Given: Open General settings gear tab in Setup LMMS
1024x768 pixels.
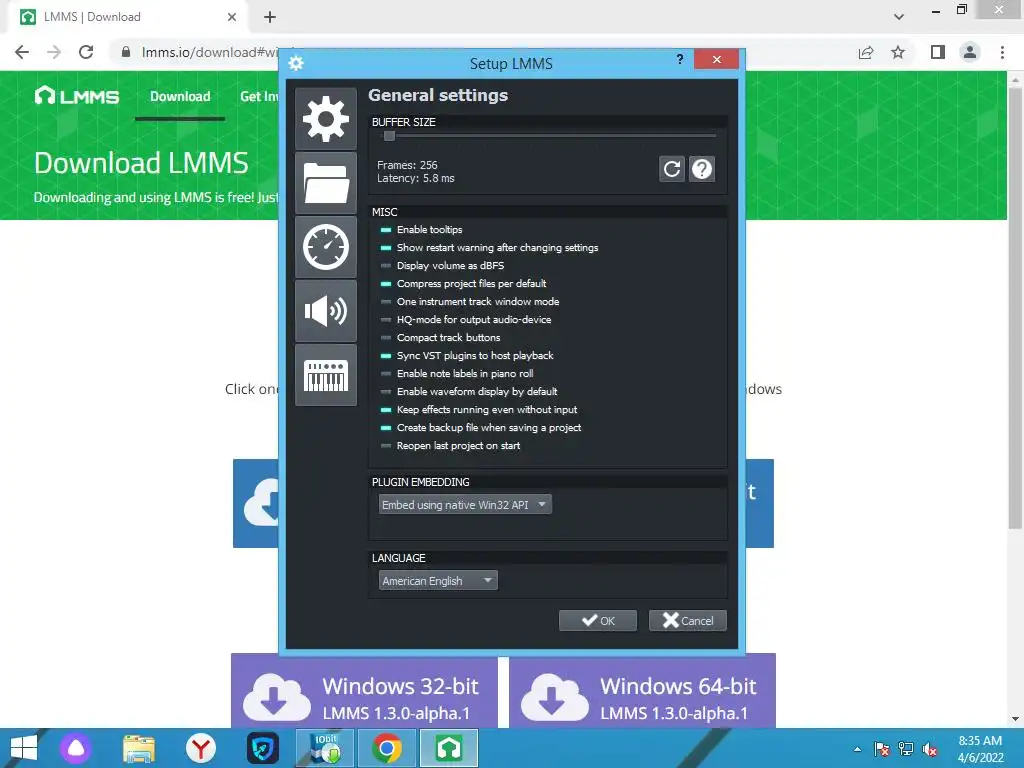Looking at the screenshot, I should pyautogui.click(x=326, y=119).
